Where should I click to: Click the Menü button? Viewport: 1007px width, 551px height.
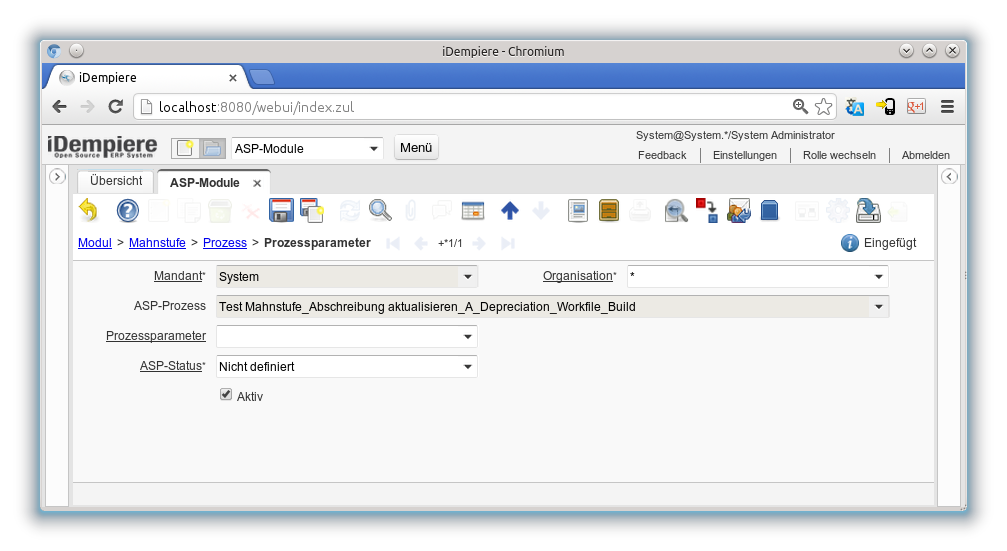pos(416,148)
